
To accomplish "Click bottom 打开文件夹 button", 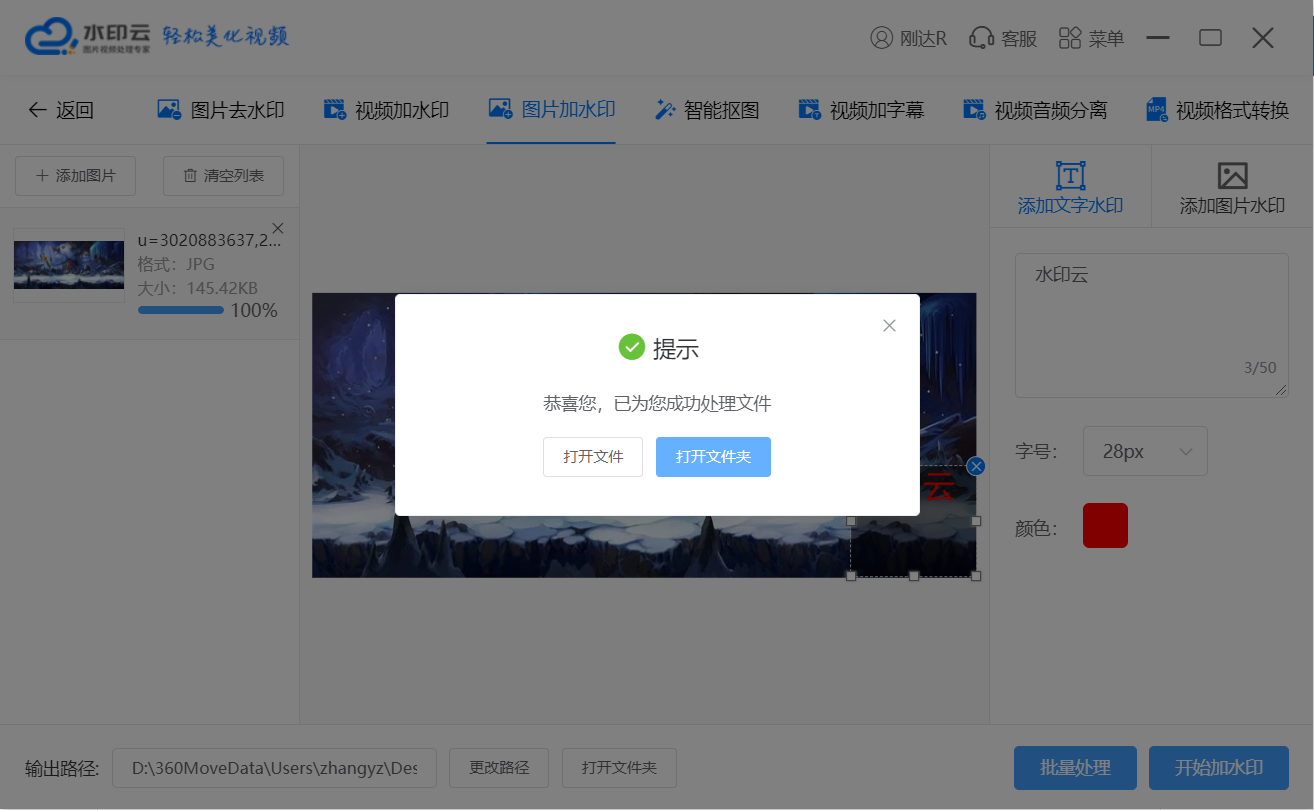I will coord(619,768).
